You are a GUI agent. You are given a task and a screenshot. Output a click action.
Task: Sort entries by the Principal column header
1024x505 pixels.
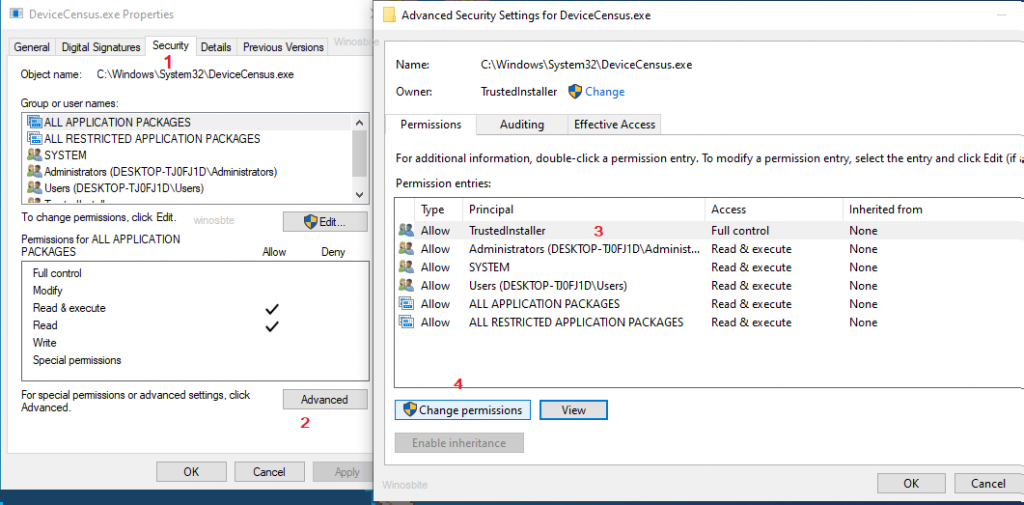pos(491,210)
